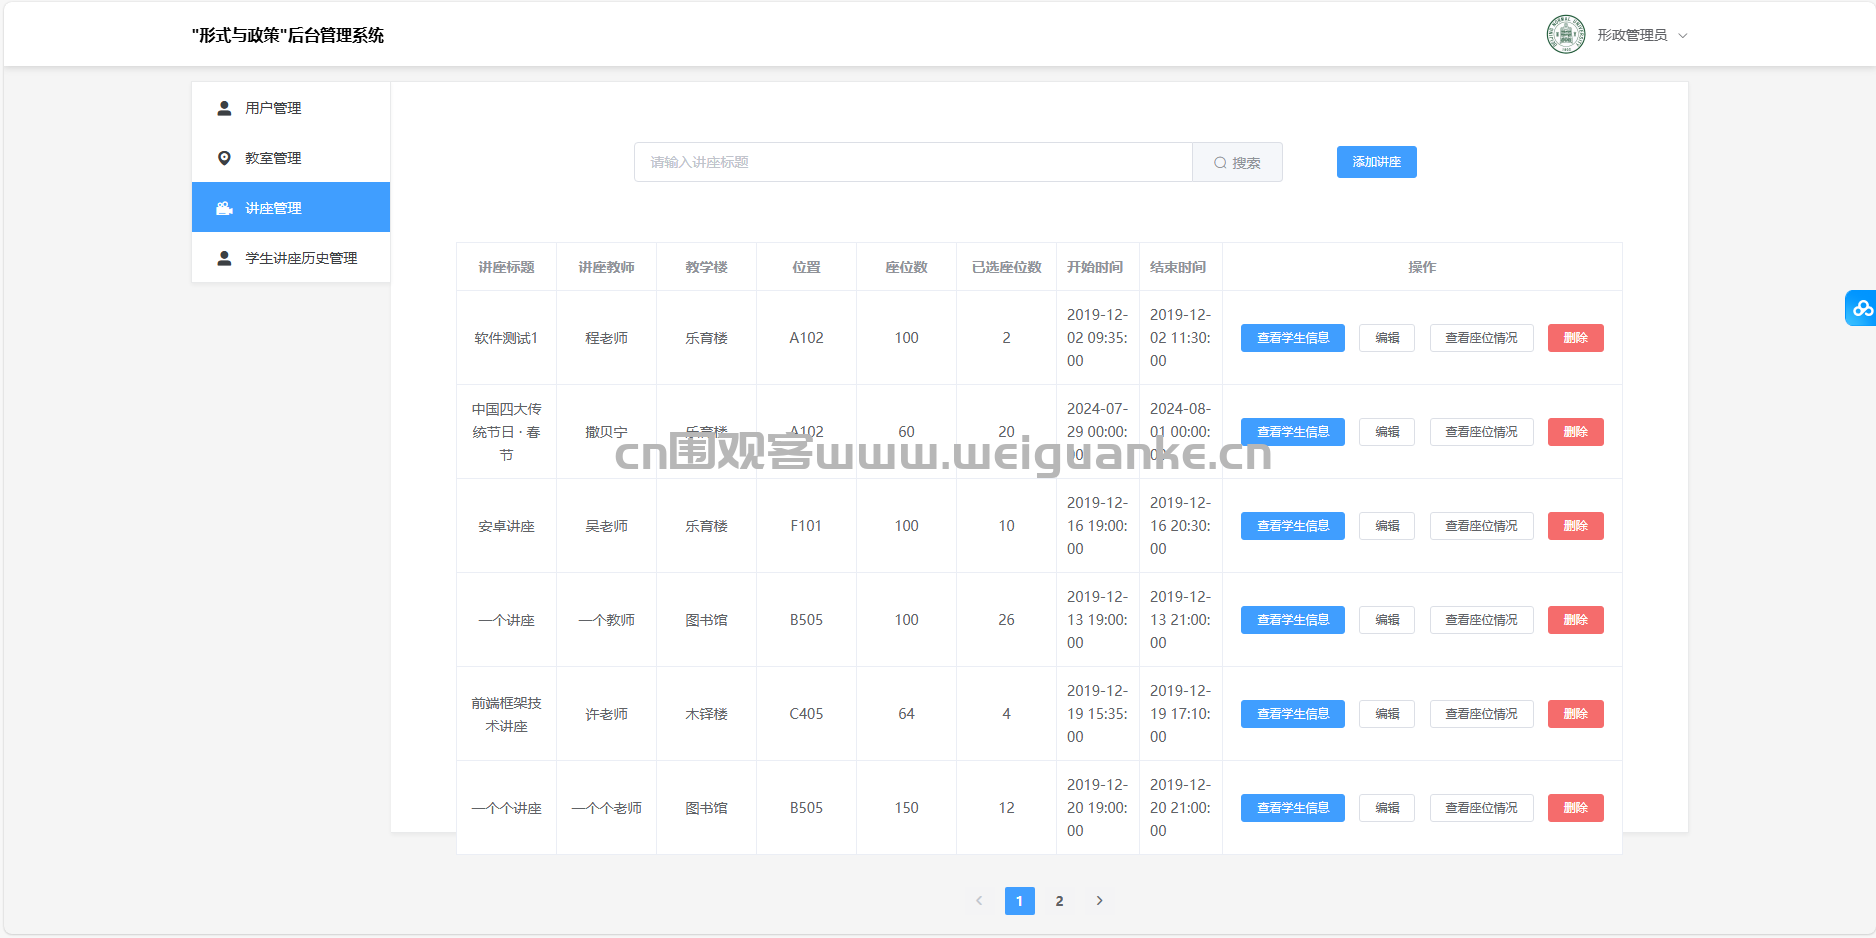View seat status for 撒贝宁 lecture
The width and height of the screenshot is (1876, 938).
coord(1481,432)
